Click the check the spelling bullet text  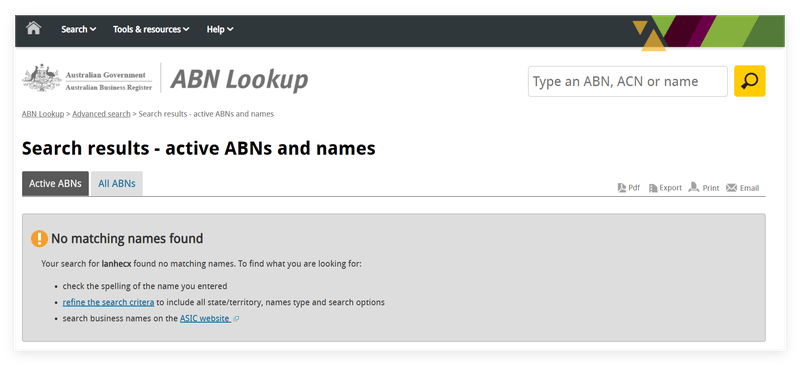(x=145, y=286)
